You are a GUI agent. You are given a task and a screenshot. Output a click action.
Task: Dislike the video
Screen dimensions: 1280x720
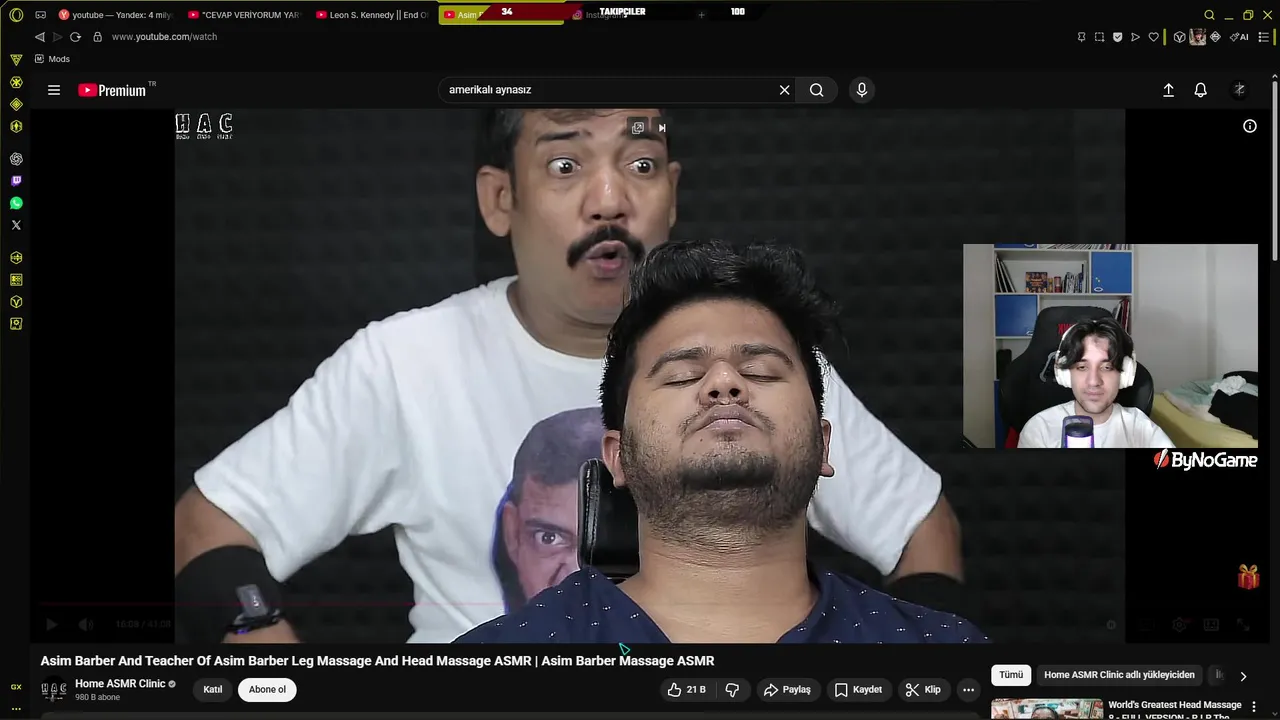click(732, 689)
